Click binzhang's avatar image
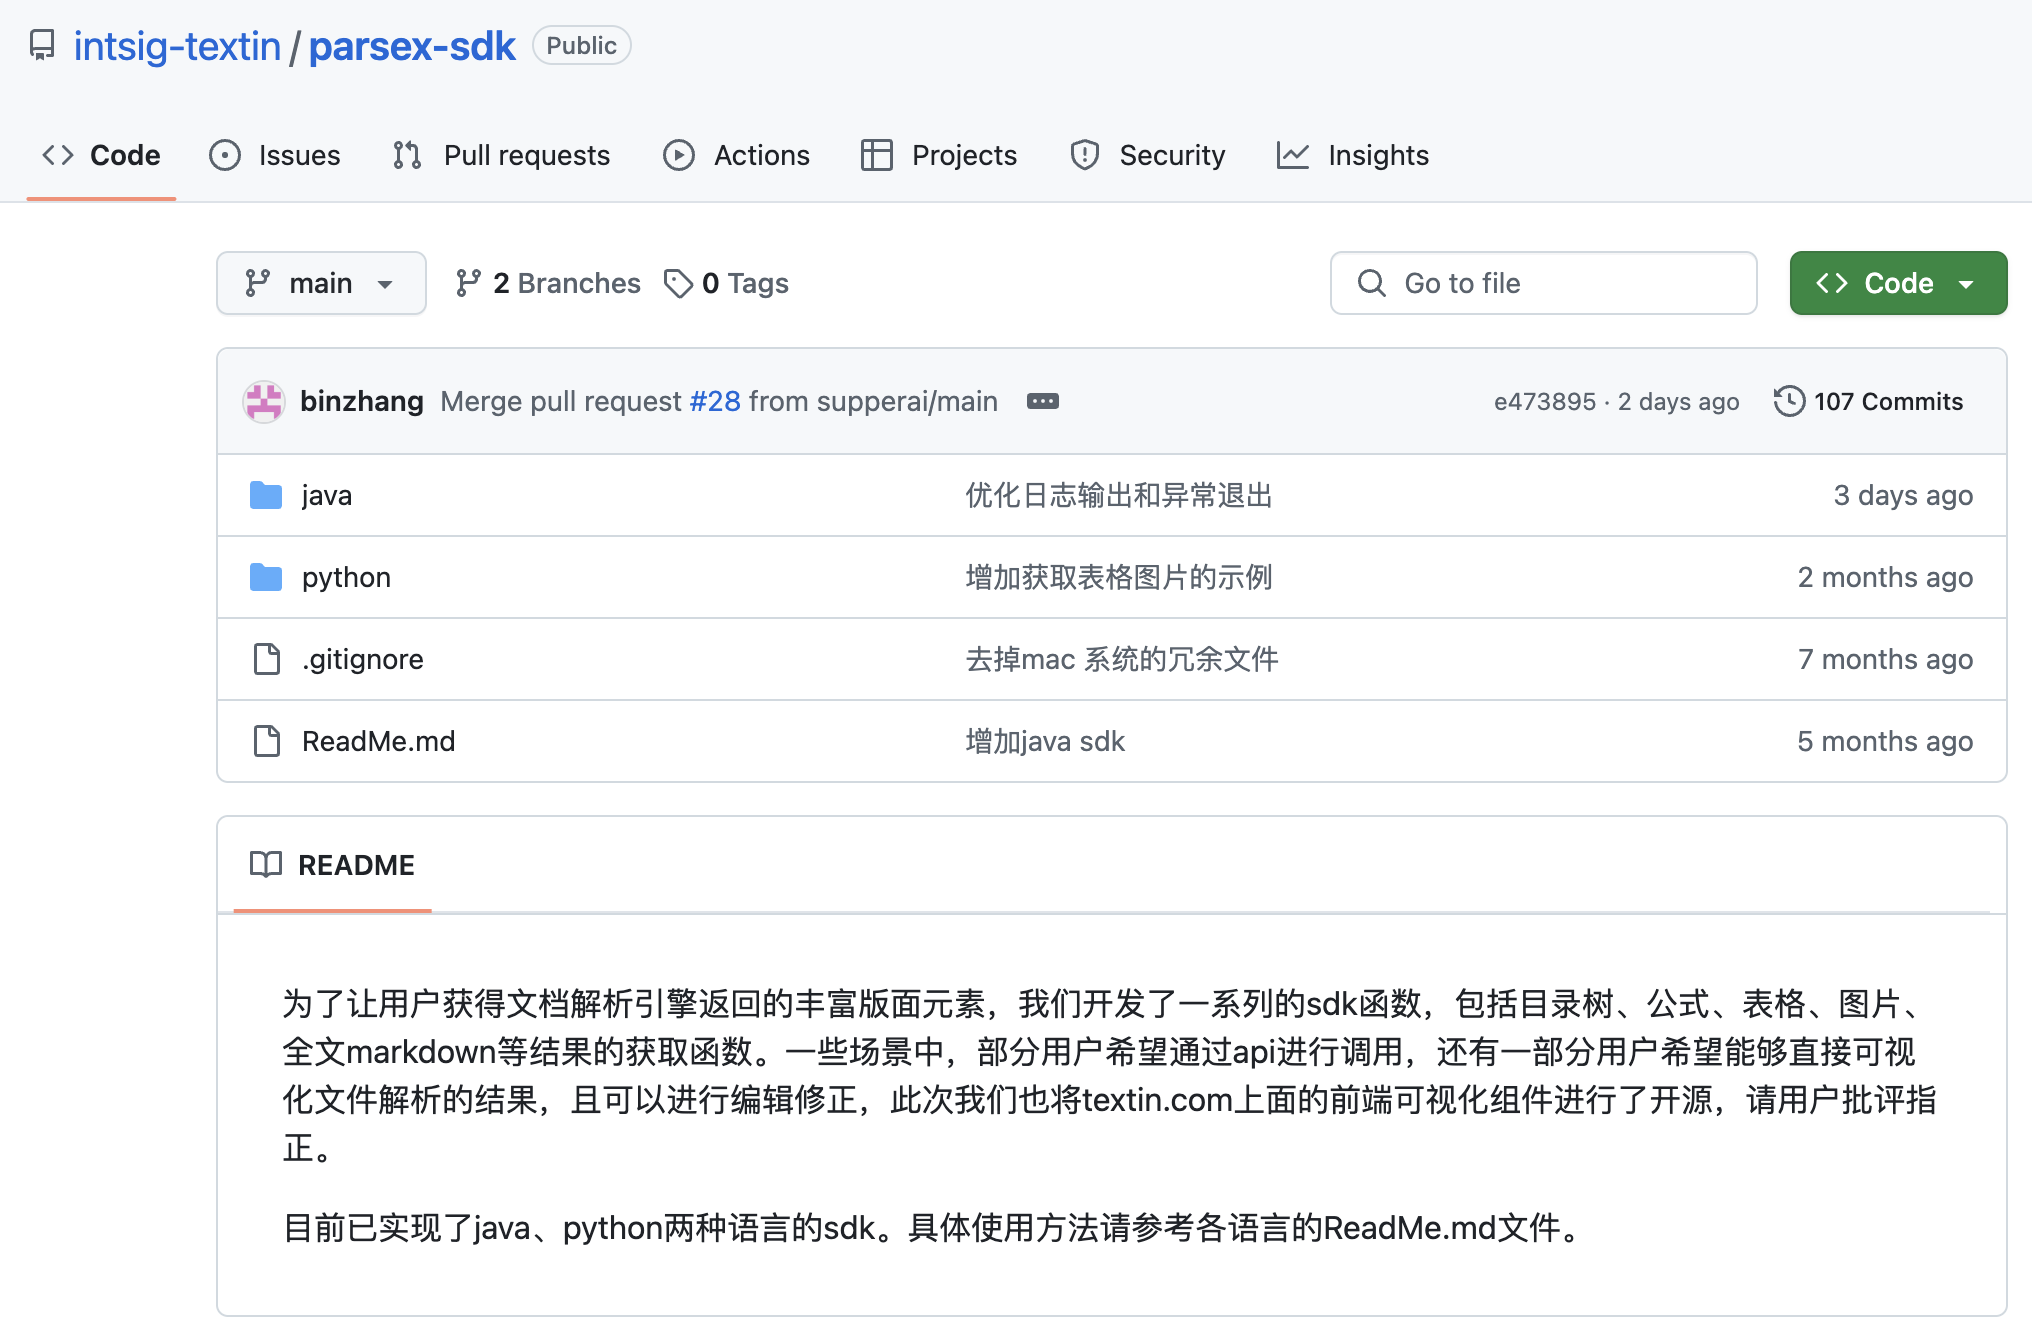 (x=264, y=401)
